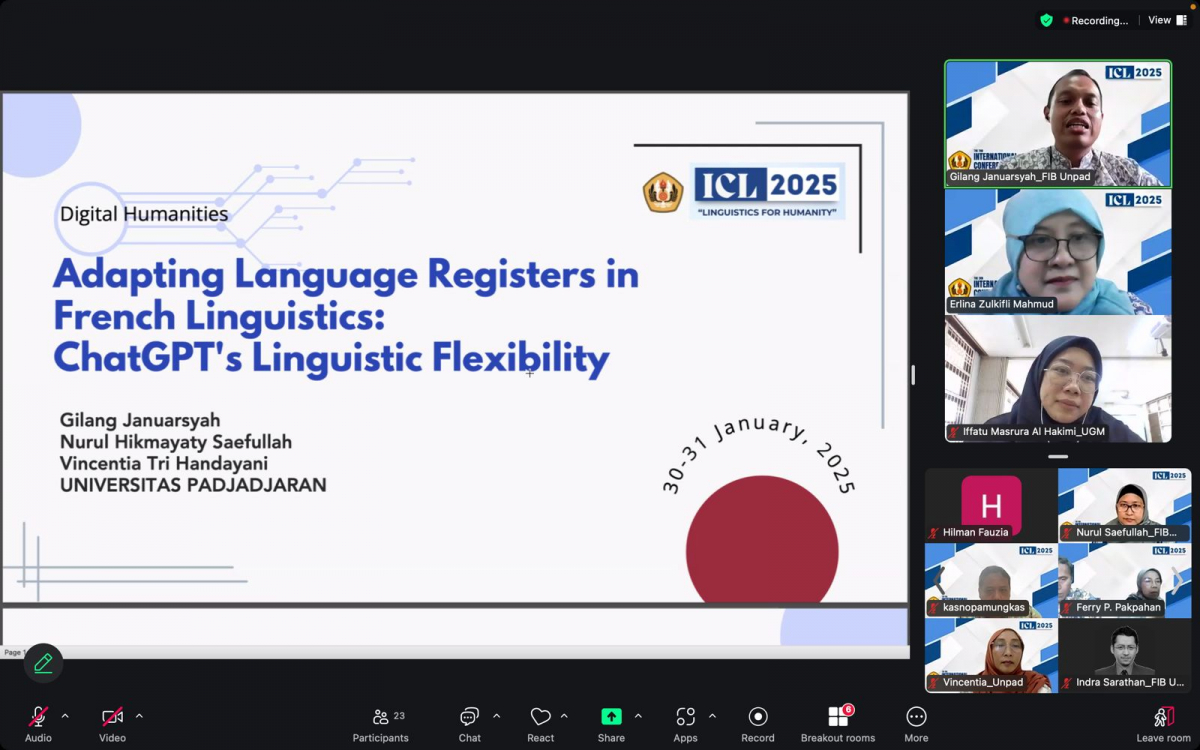Screen dimensions: 1200x750
Task: Start the Video camera button
Action: (112, 724)
